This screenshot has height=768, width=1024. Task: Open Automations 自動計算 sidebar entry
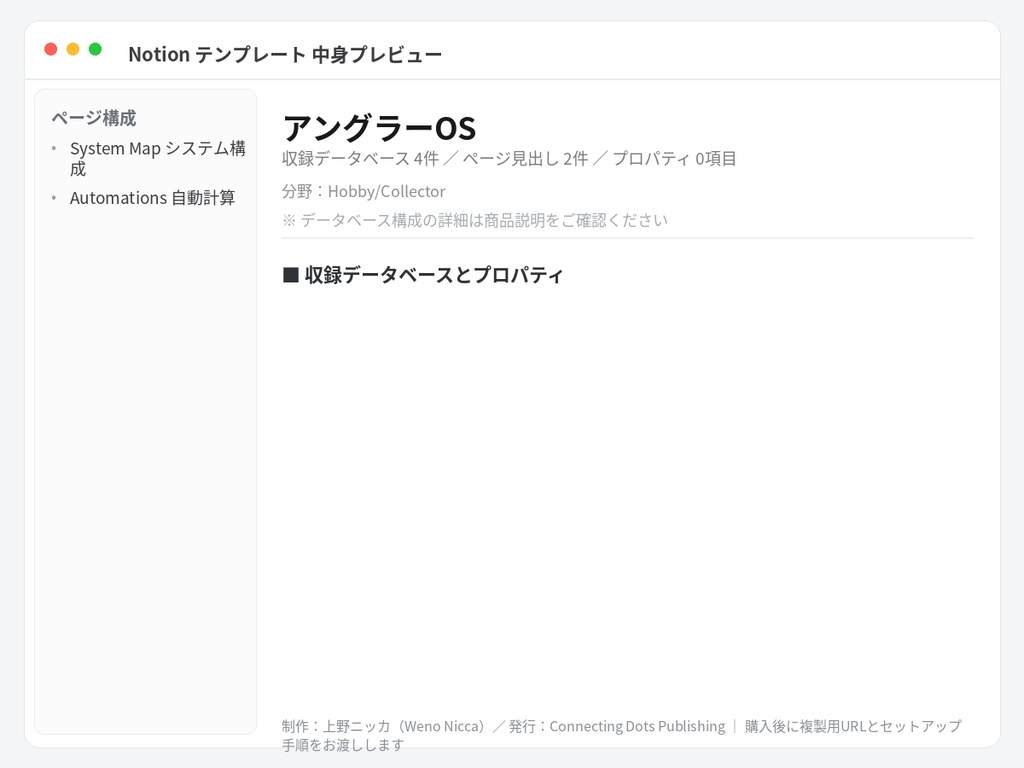[x=152, y=198]
